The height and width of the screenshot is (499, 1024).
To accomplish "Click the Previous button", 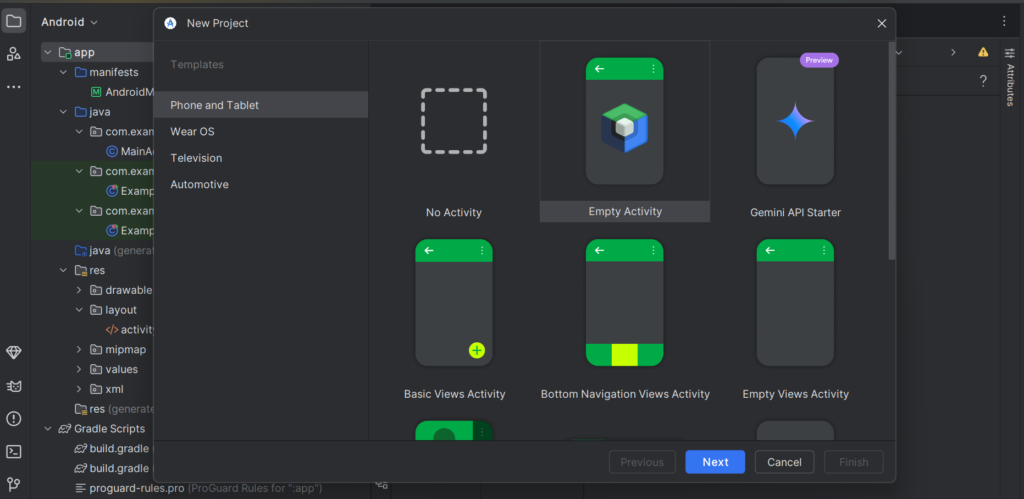I will pos(642,462).
